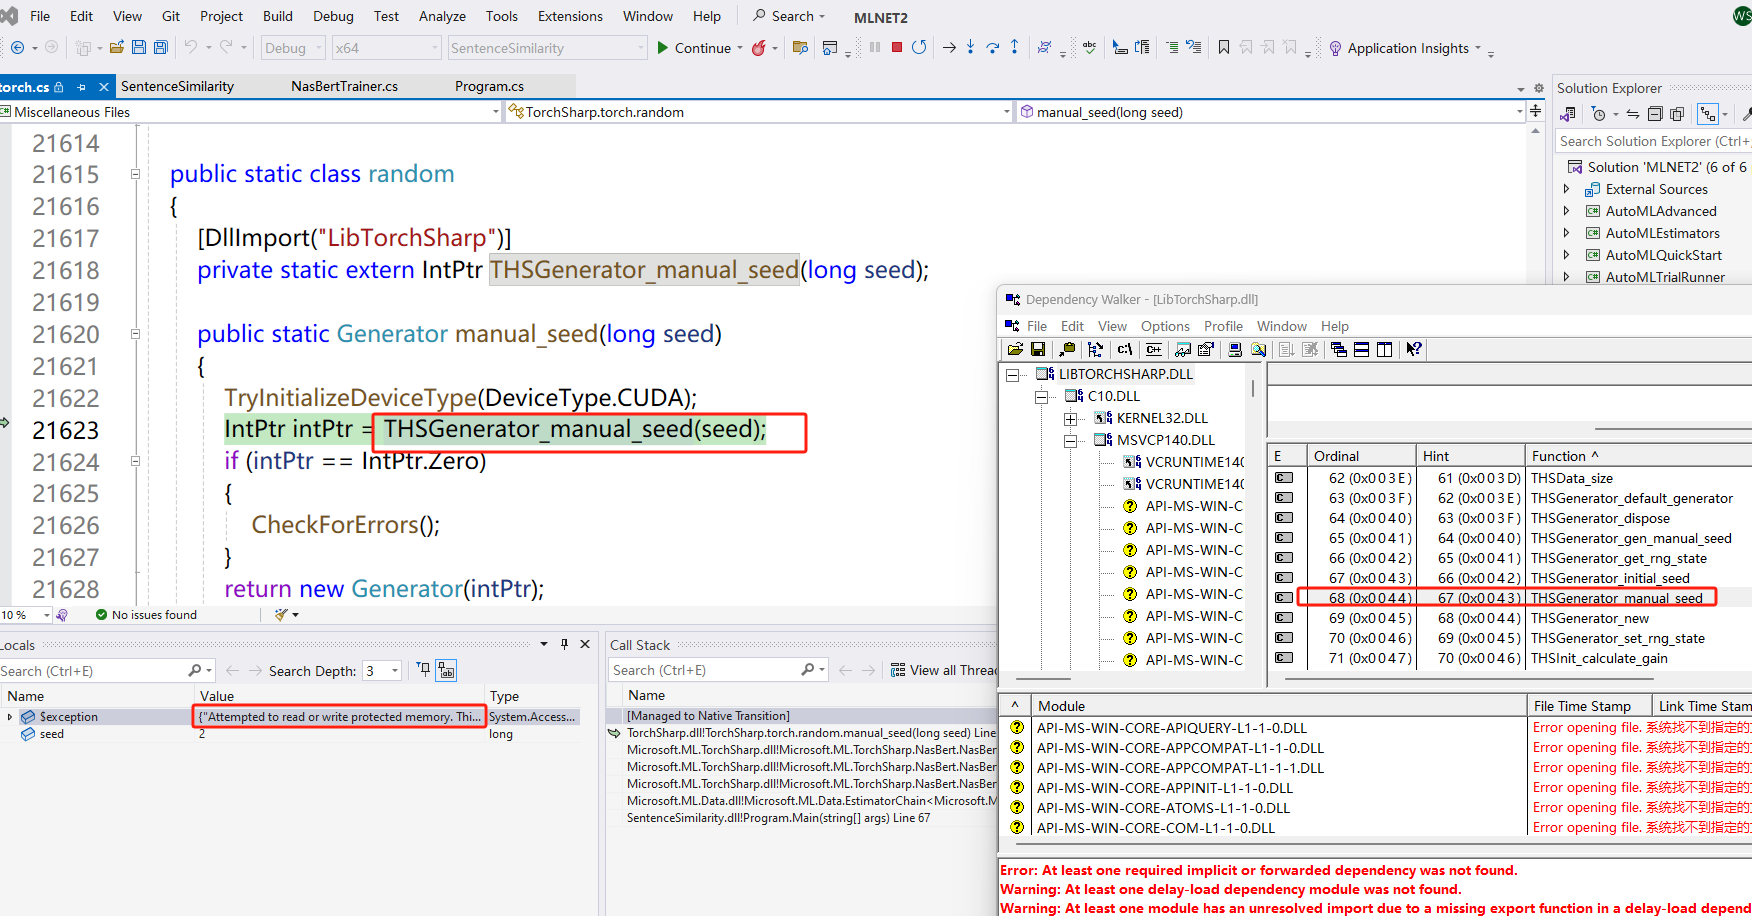Click the C:\ full paths icon in Dependency Walker
Image resolution: width=1752 pixels, height=916 pixels.
[x=1125, y=349]
